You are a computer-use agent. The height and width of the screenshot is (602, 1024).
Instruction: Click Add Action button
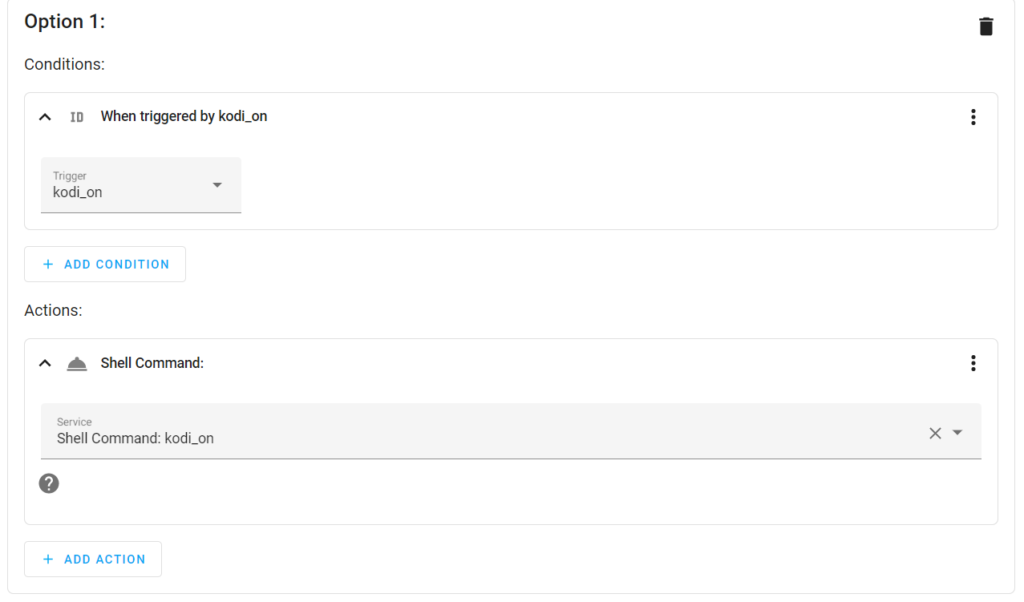93,560
